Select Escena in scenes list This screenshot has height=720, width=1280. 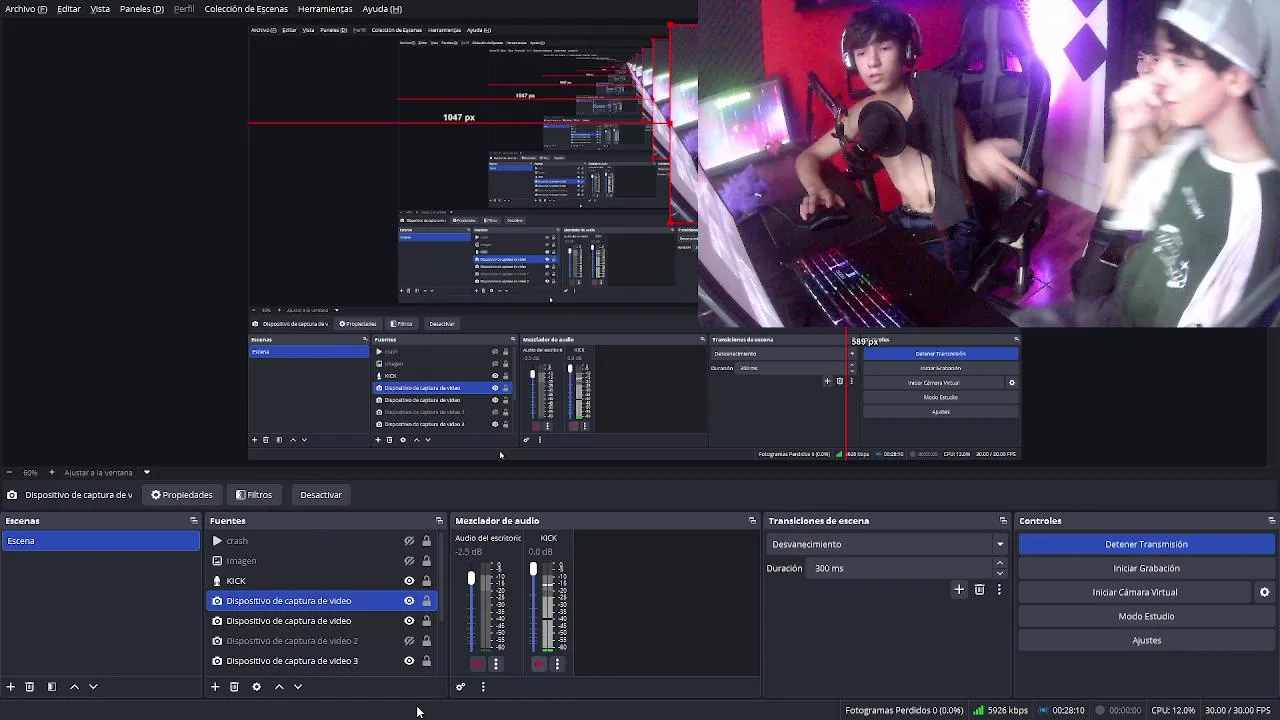pos(100,541)
